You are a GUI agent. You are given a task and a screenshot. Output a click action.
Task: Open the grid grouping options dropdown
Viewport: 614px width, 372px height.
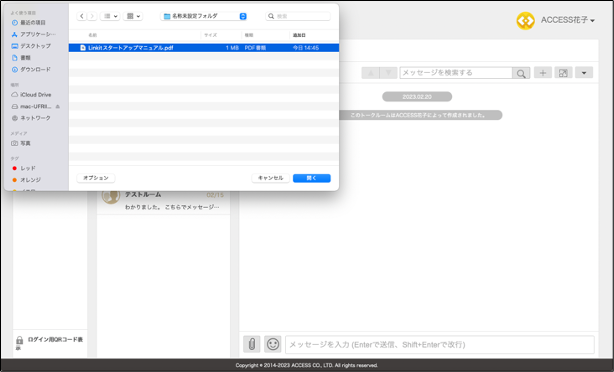click(x=133, y=16)
